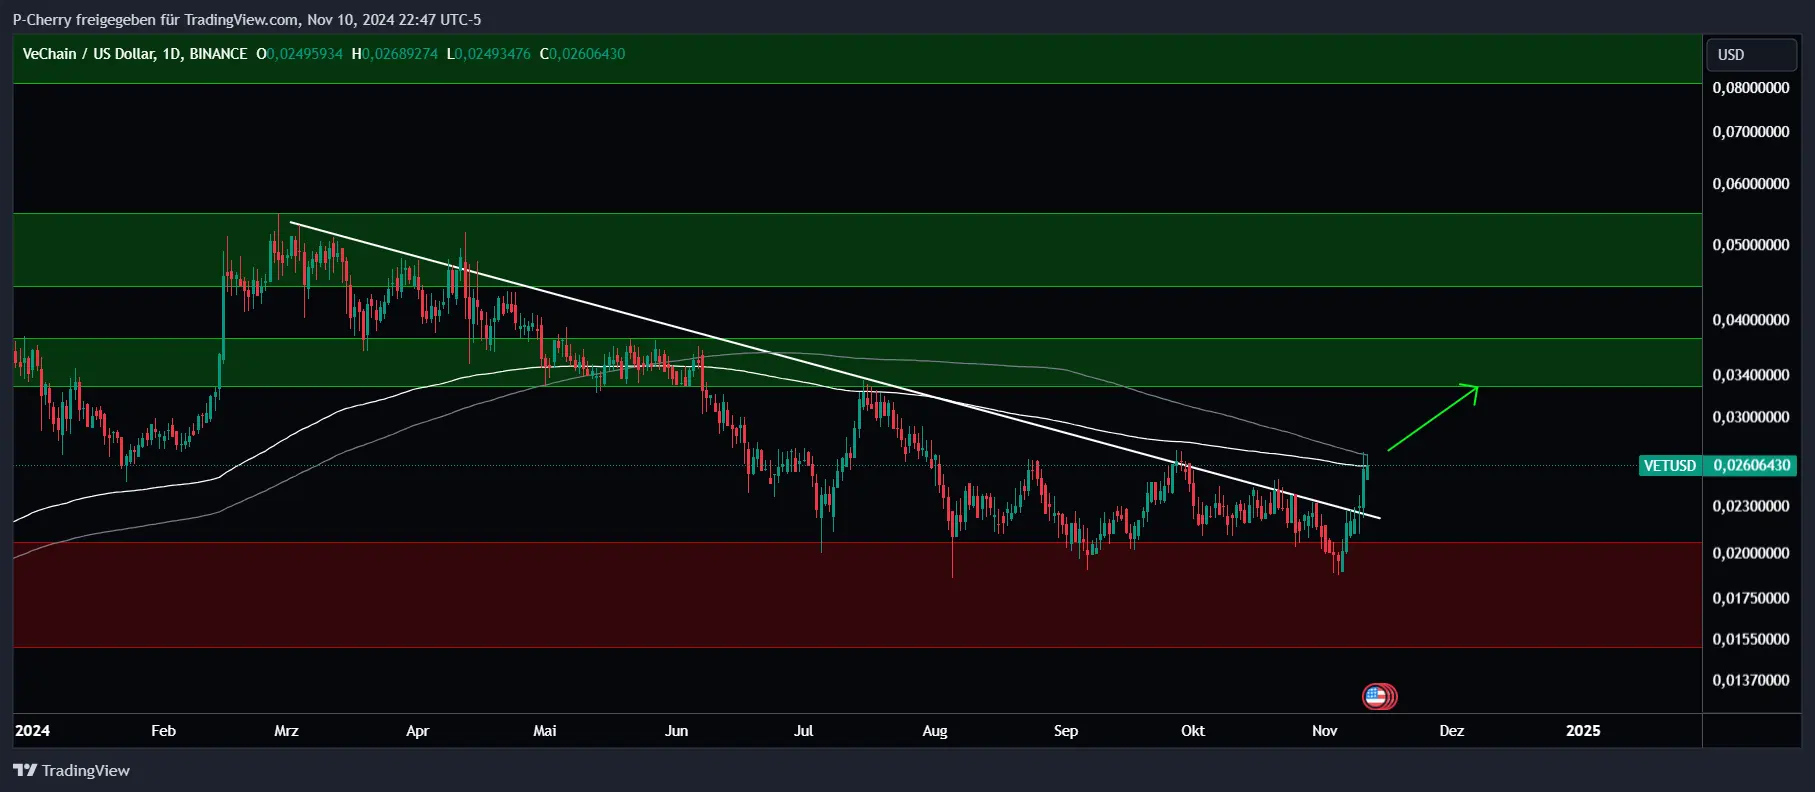
Task: Click the 0,01370000 price axis label
Action: (1751, 680)
